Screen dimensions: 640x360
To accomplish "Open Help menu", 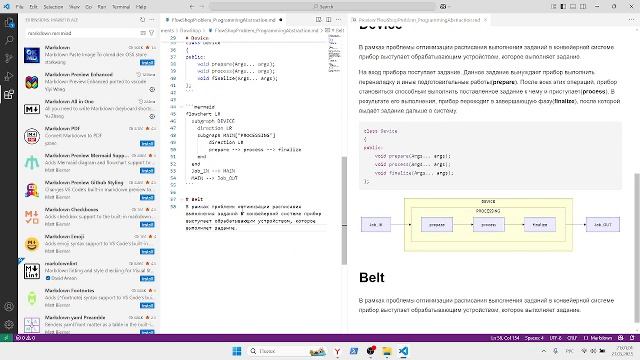I will (x=141, y=7).
